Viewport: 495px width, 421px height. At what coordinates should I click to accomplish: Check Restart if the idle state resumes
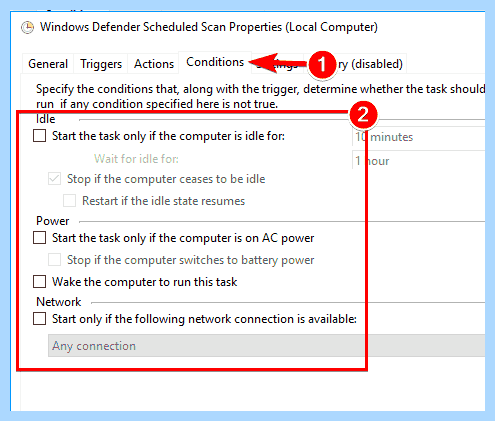tap(69, 201)
